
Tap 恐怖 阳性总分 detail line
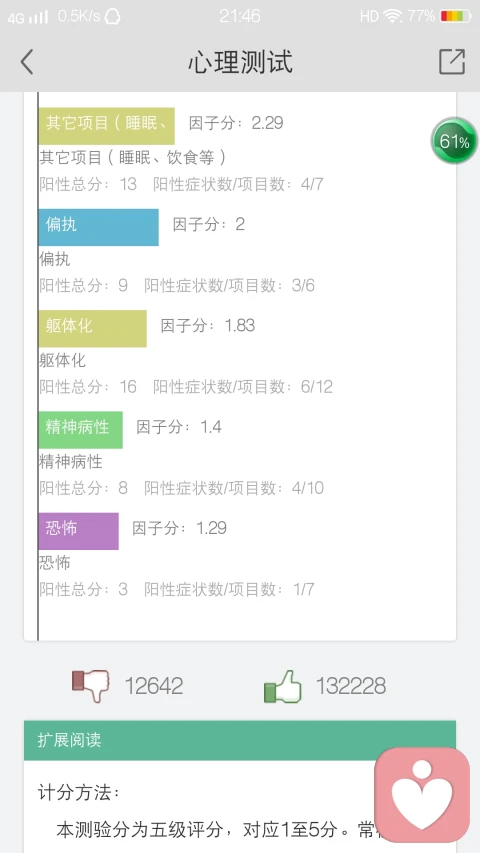(176, 589)
